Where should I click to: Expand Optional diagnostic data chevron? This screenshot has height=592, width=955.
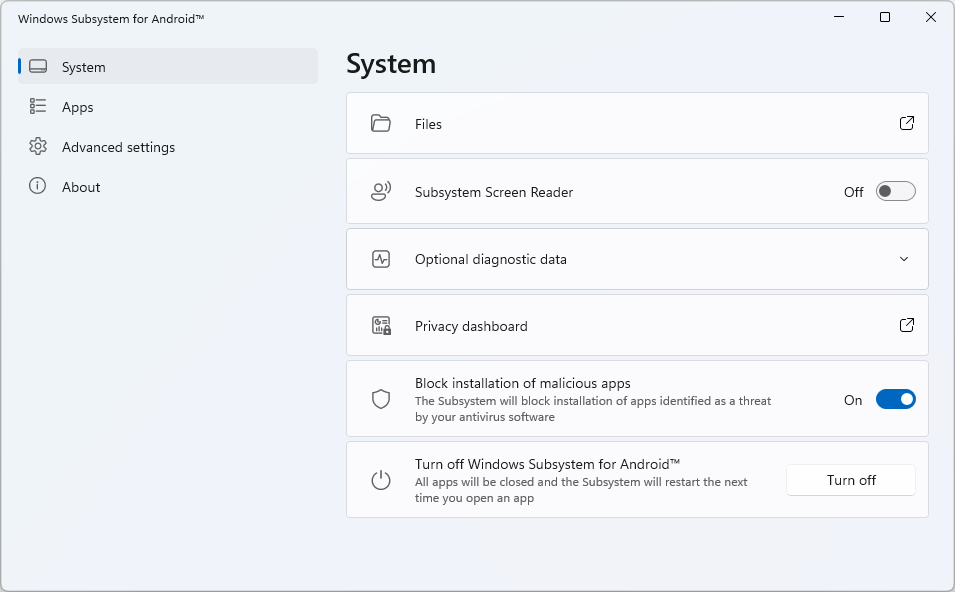coord(904,259)
